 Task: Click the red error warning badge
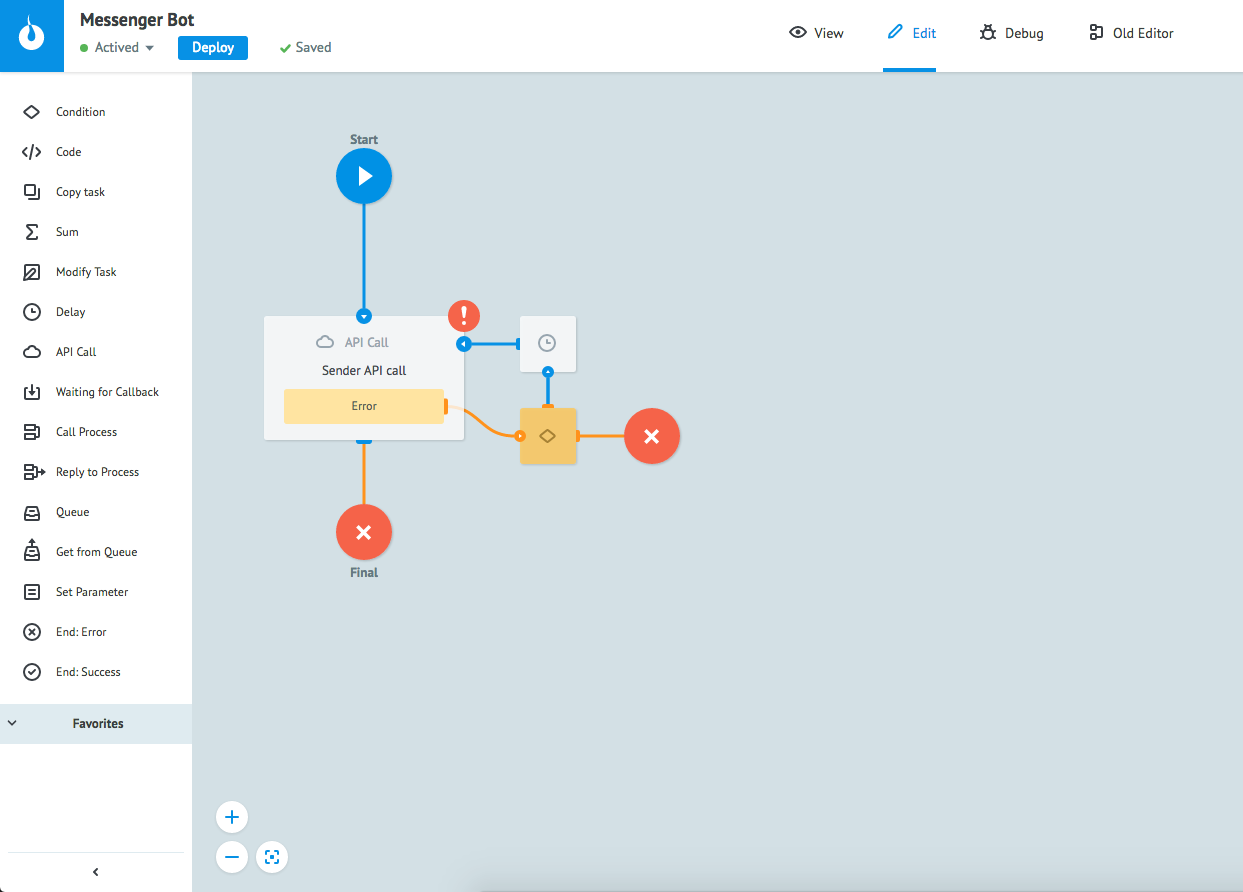(x=464, y=316)
